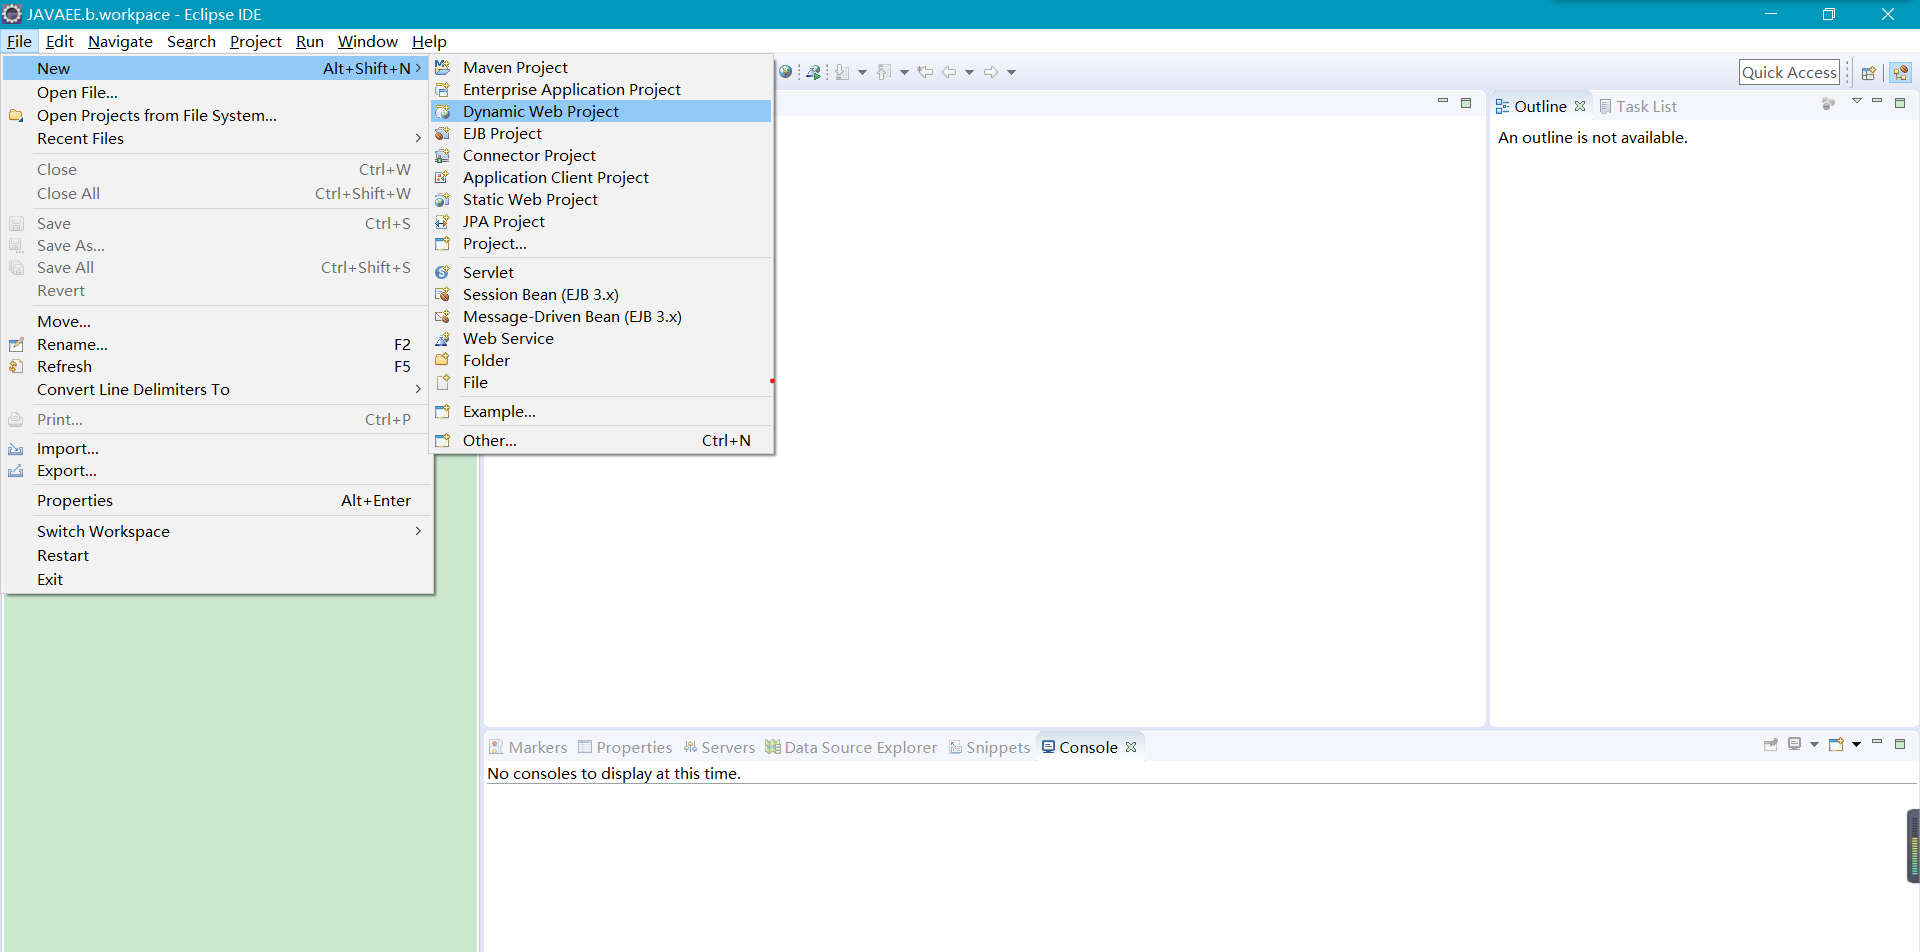Click the Pin Console icon

(x=1771, y=745)
